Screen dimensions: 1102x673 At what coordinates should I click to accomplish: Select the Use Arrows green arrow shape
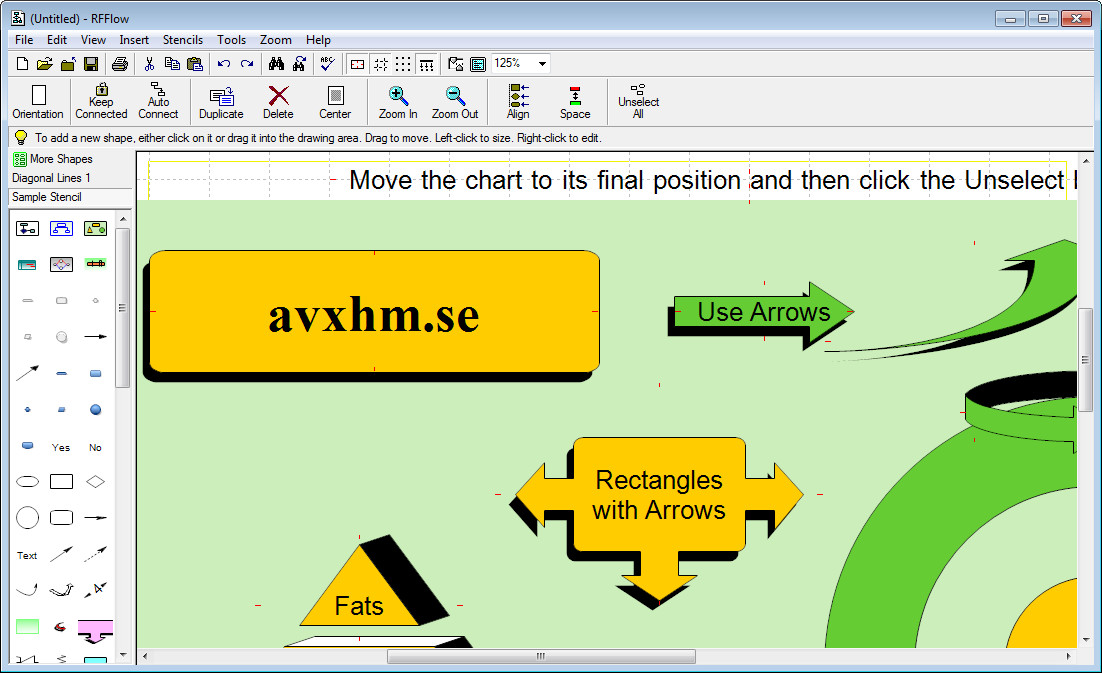coord(763,311)
